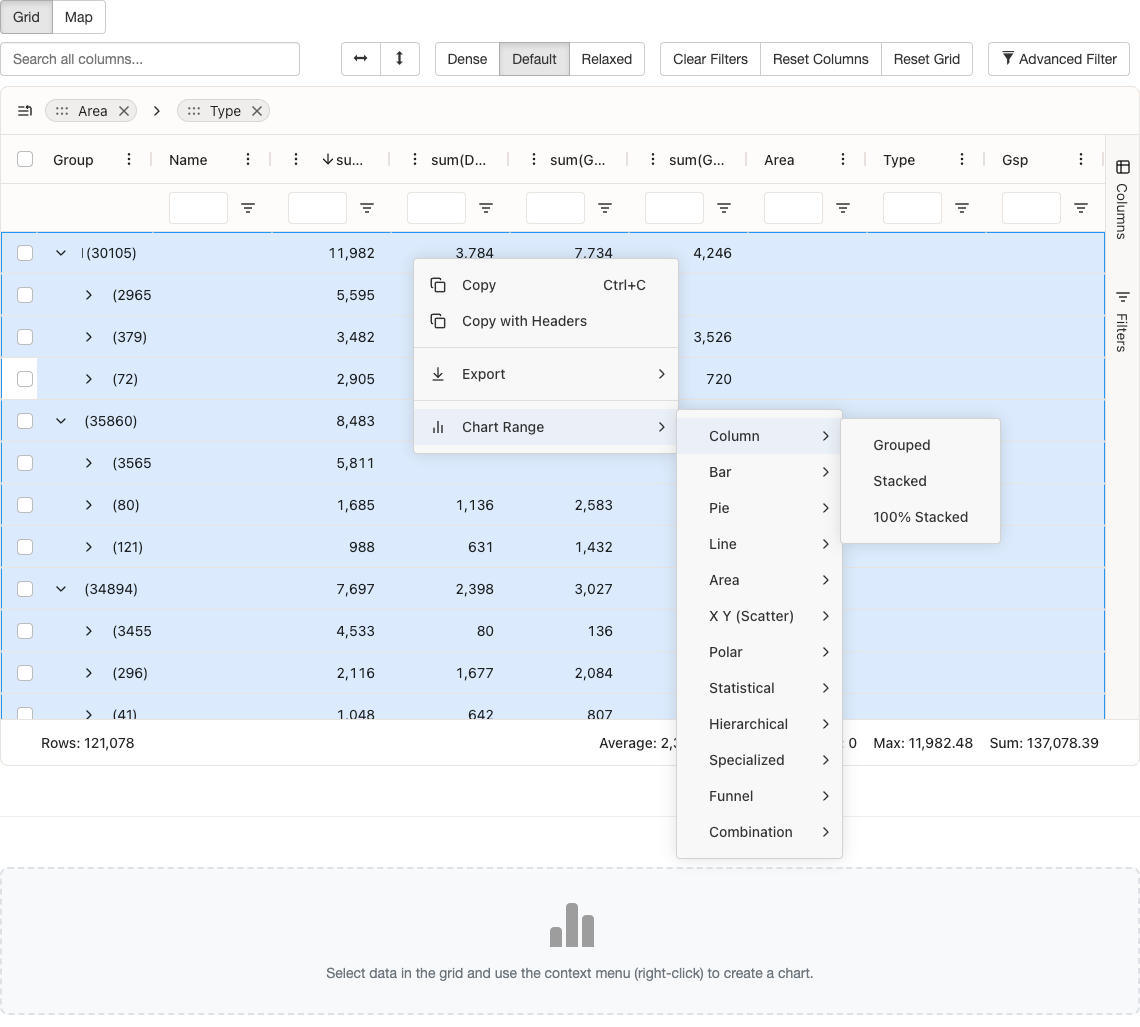The height and width of the screenshot is (1027, 1140).
Task: Toggle the select-all checkbox in the header
Action: point(24,159)
